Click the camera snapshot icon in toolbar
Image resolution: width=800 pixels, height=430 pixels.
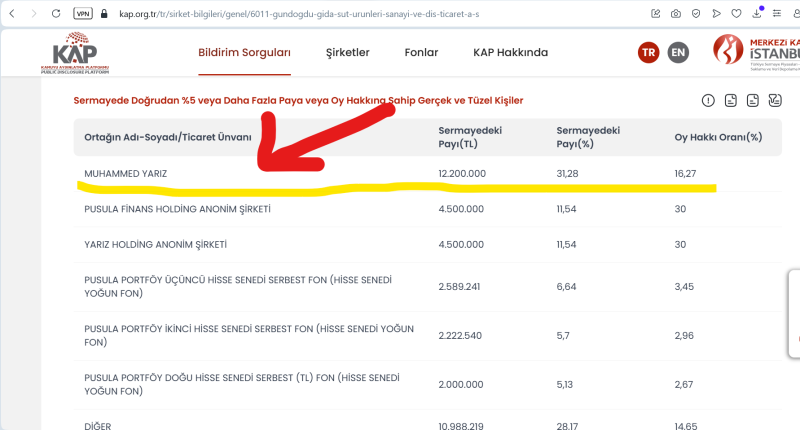676,14
